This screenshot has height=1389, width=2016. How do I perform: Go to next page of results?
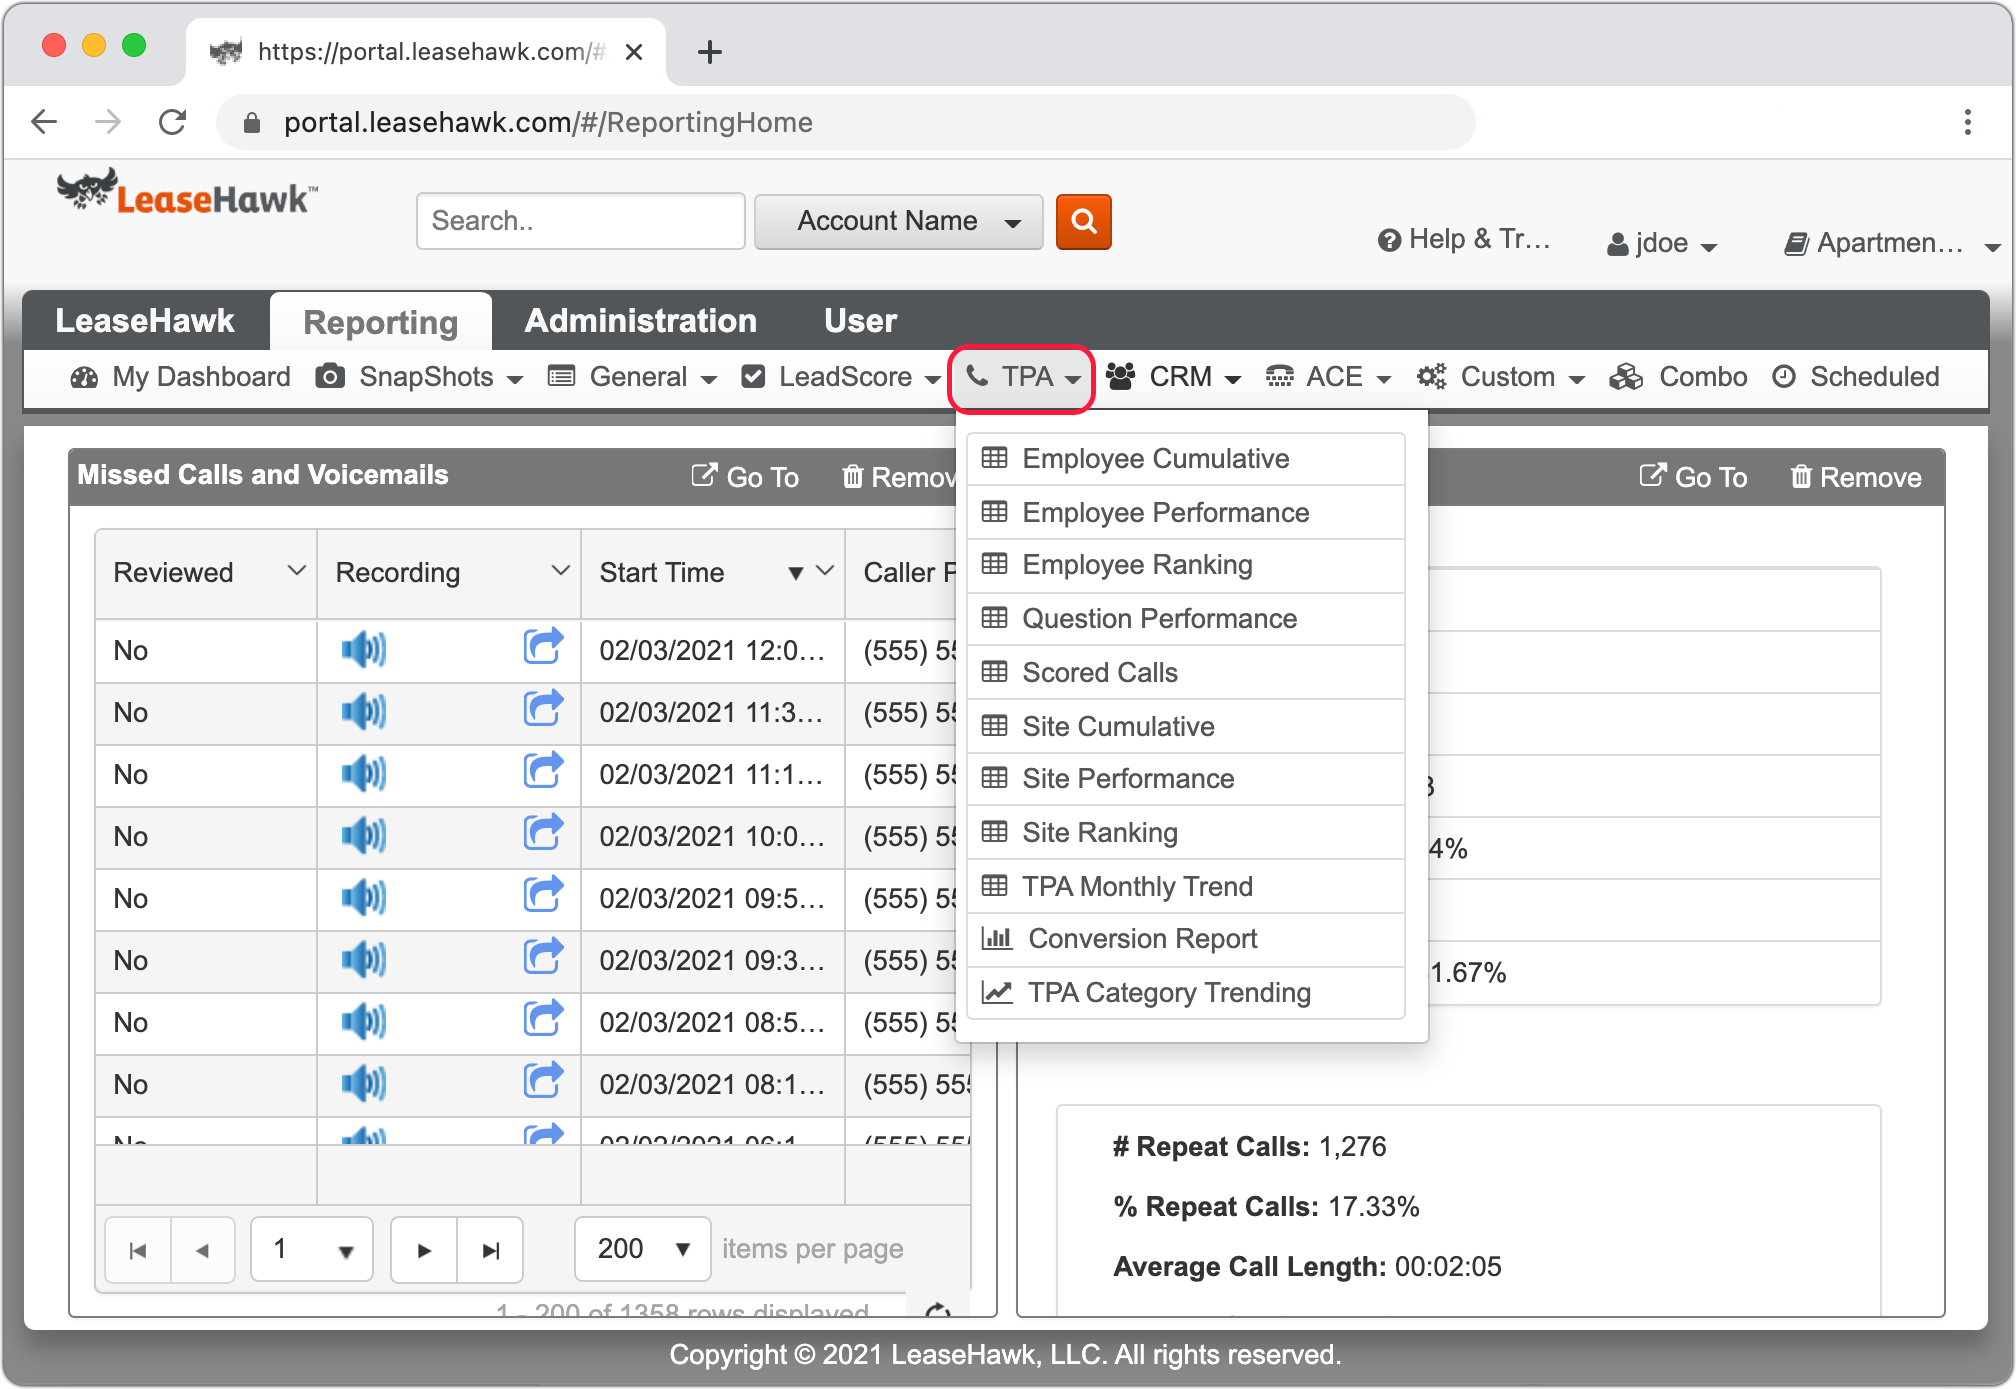(x=424, y=1250)
